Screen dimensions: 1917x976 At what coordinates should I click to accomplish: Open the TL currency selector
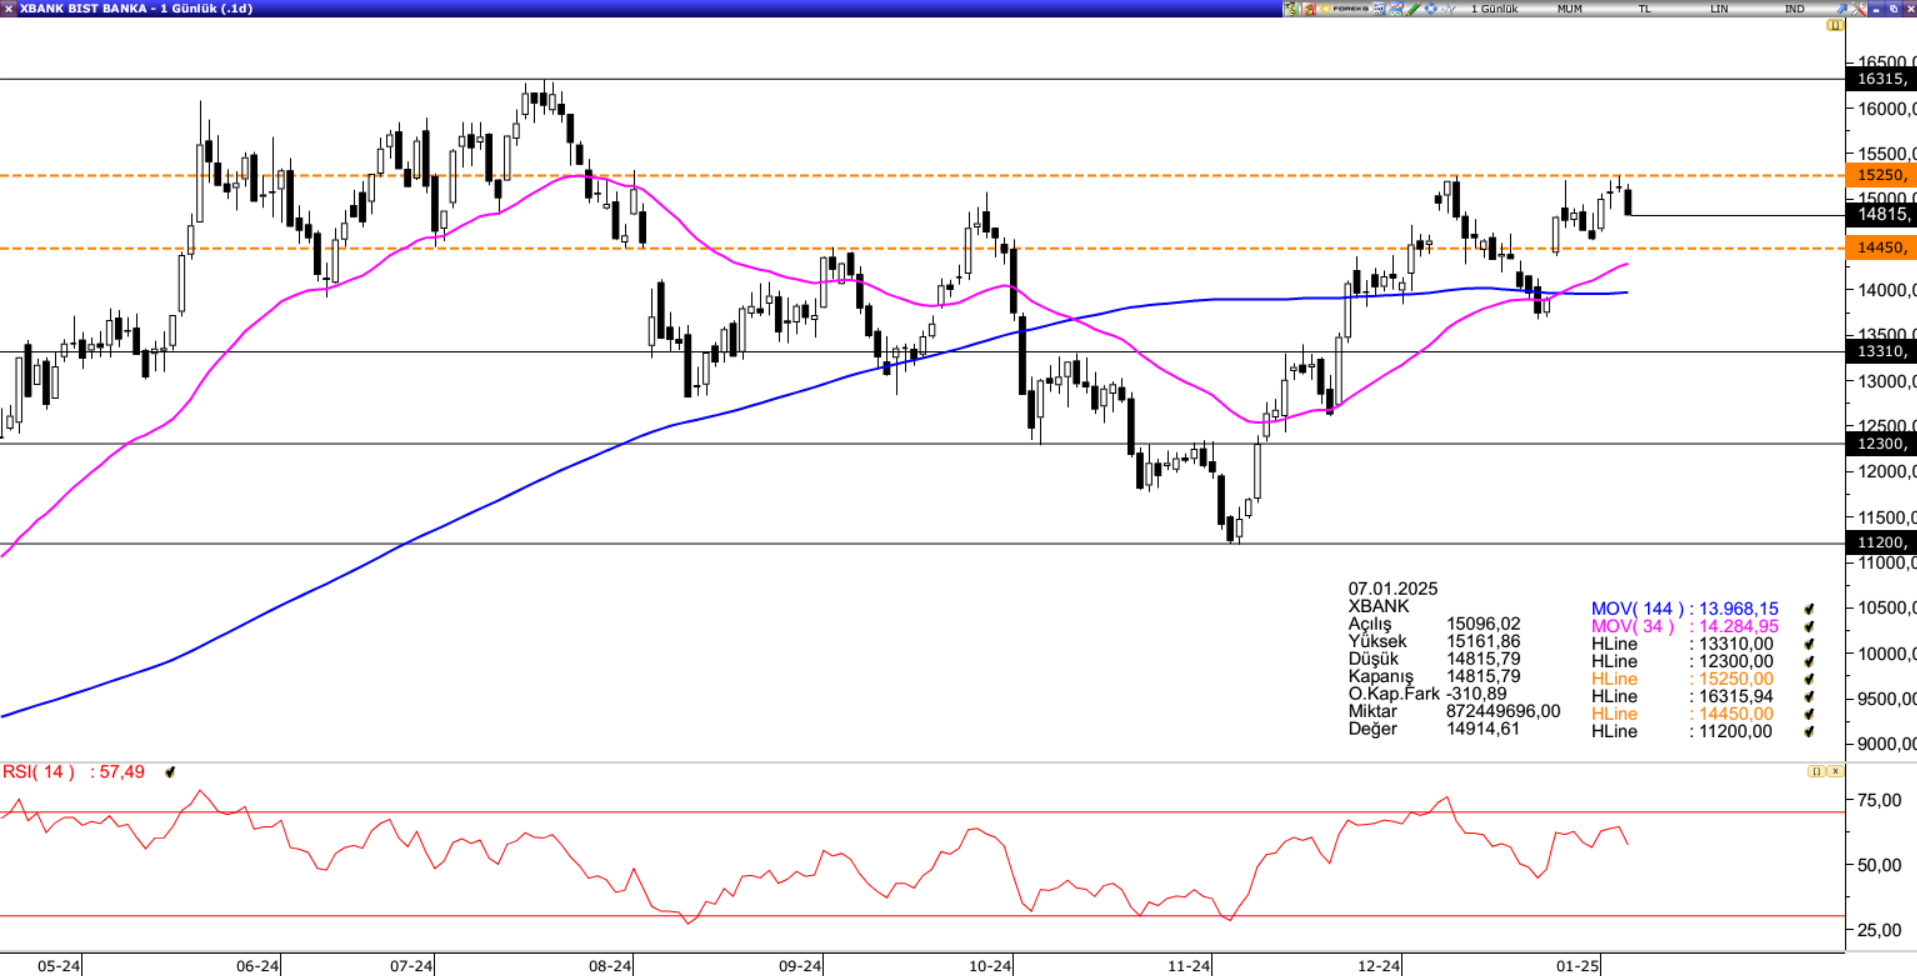[1644, 8]
